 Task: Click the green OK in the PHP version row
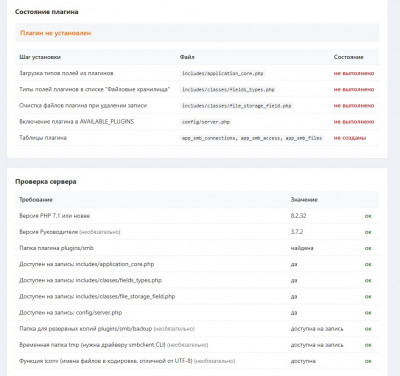pyautogui.click(x=368, y=216)
